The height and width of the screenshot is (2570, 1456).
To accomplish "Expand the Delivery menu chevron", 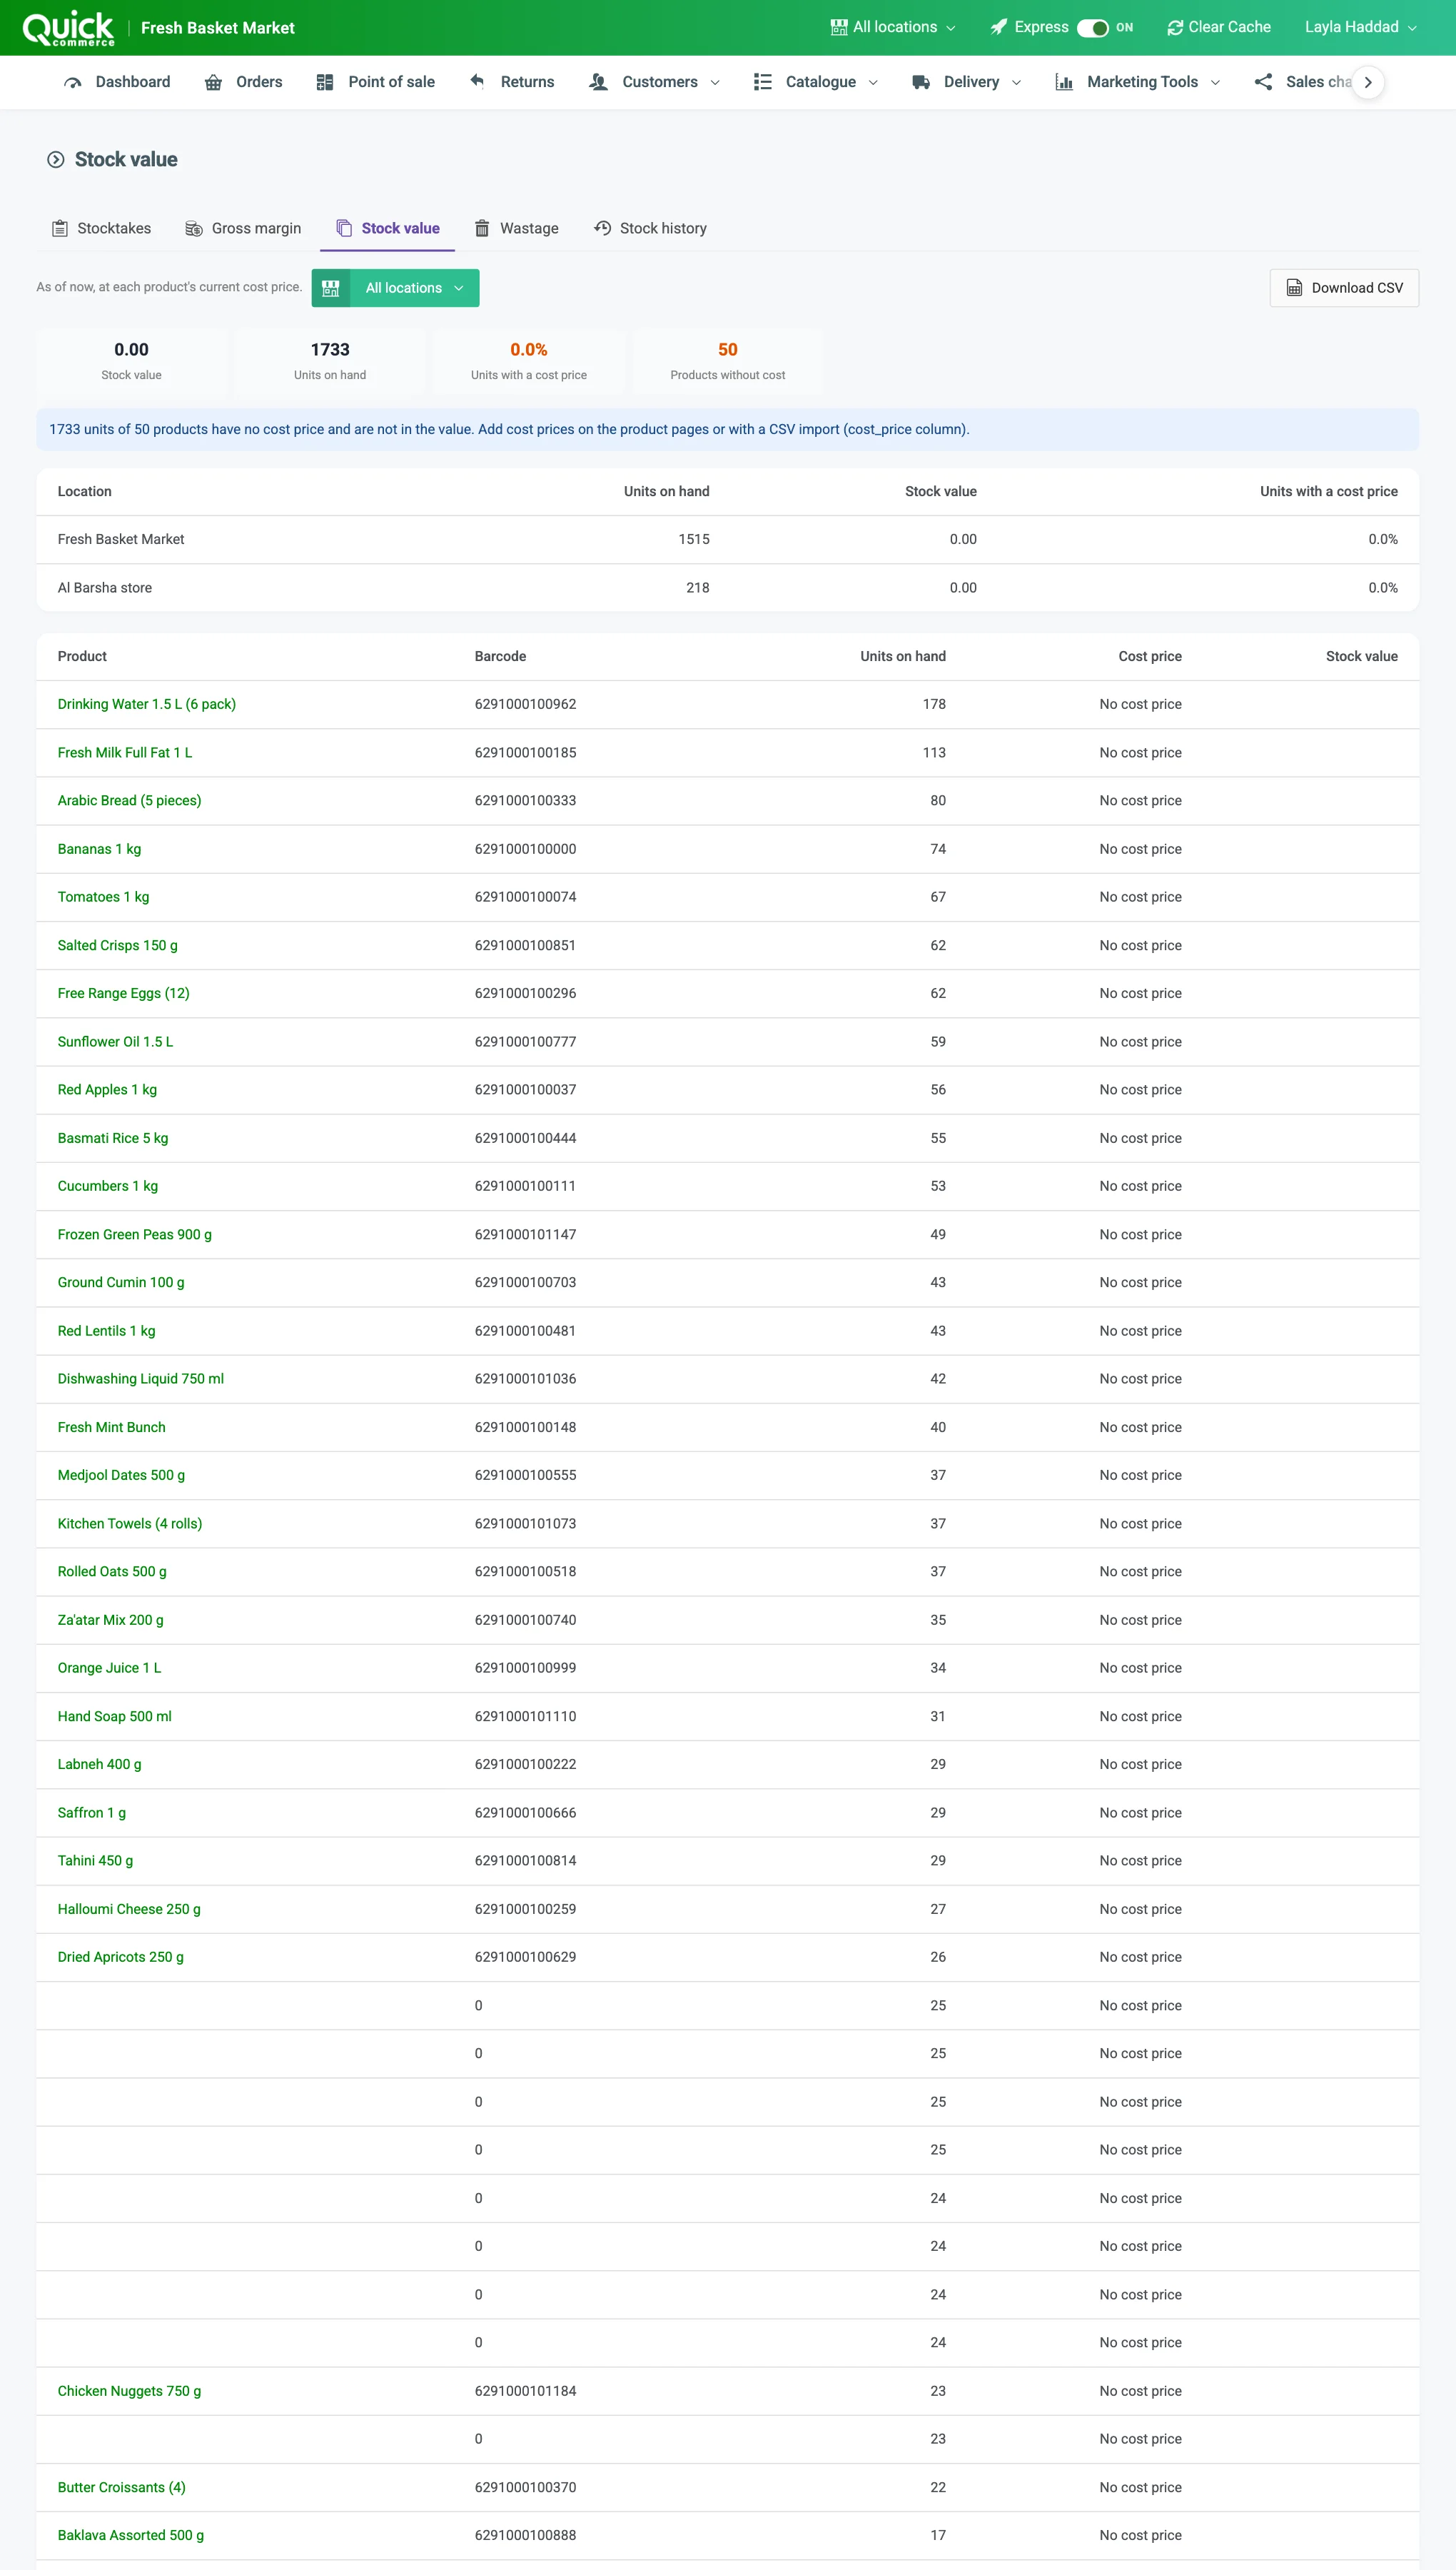I will [1017, 83].
